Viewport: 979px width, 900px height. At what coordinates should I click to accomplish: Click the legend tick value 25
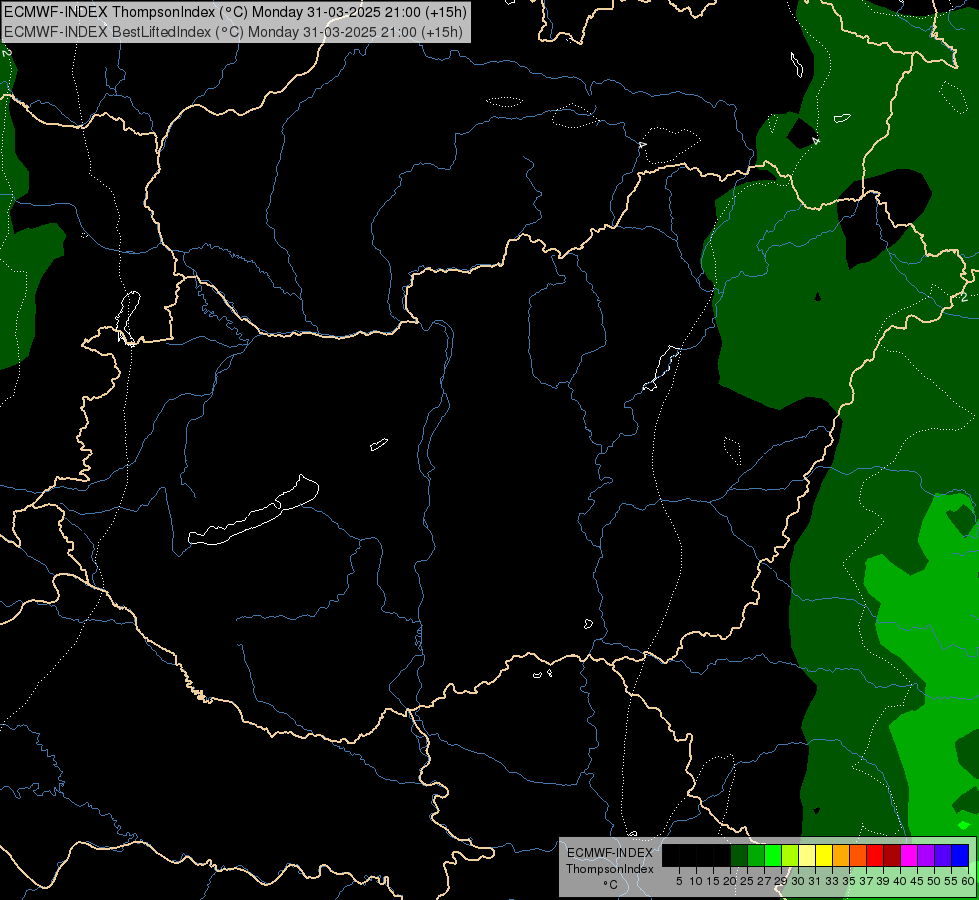pos(747,881)
